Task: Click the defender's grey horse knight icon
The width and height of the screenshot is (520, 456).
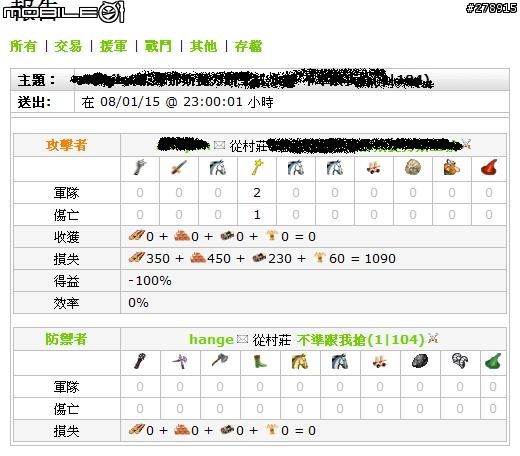Action: [340, 362]
